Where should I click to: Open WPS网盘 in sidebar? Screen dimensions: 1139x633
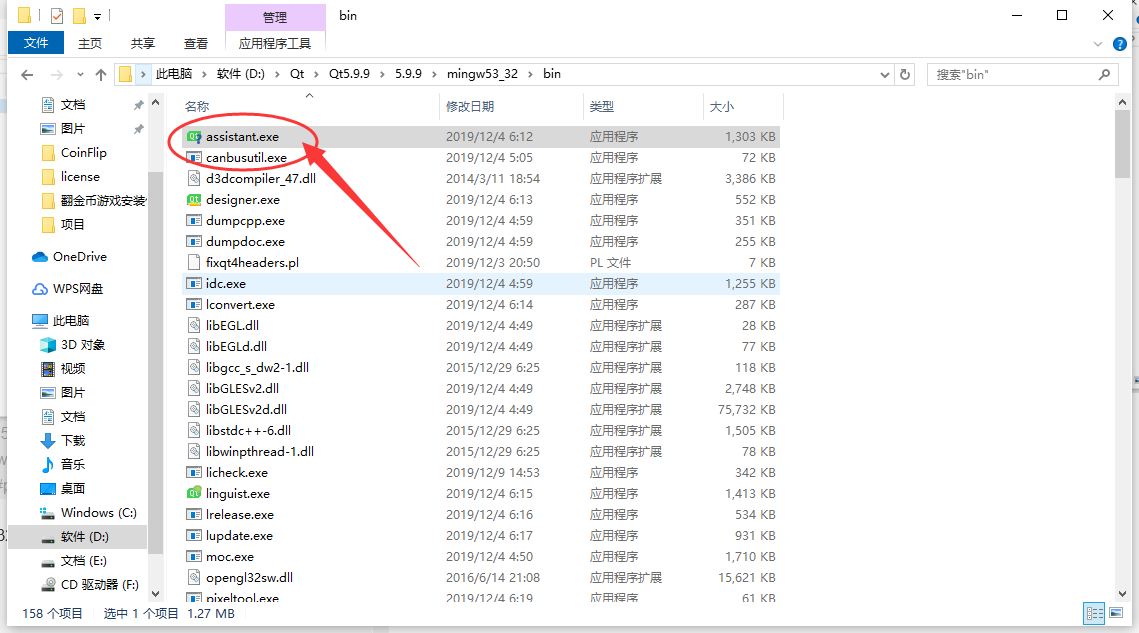[78, 289]
